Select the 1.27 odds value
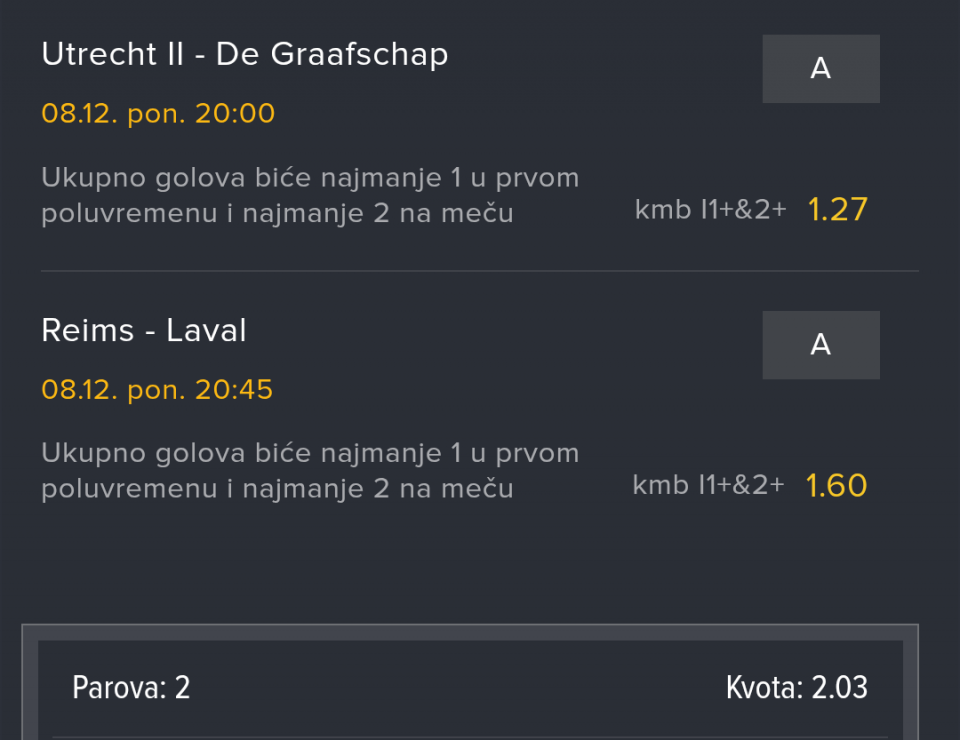Viewport: 960px width, 740px height. point(837,210)
